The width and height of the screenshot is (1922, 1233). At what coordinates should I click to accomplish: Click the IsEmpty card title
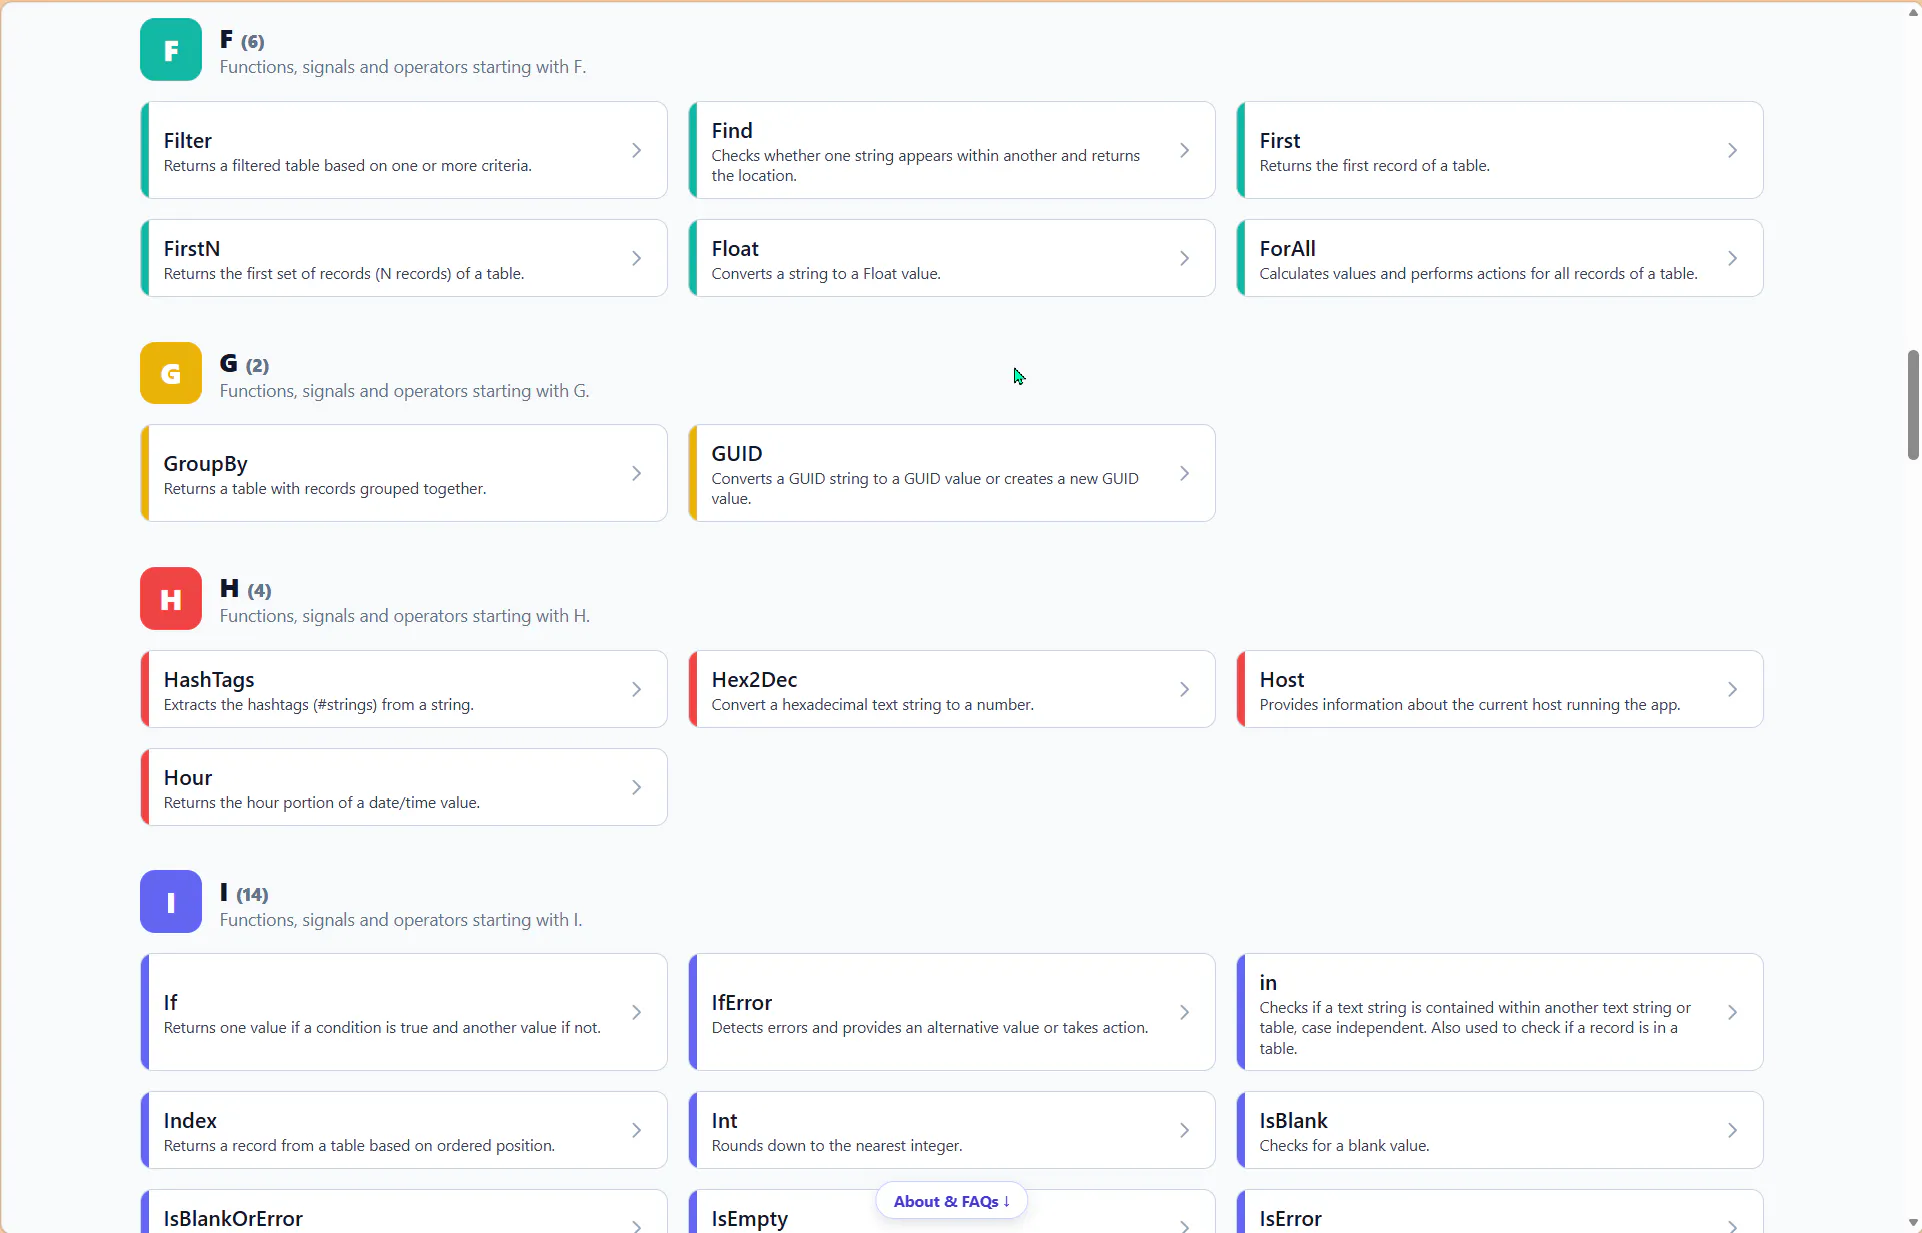pos(750,1218)
